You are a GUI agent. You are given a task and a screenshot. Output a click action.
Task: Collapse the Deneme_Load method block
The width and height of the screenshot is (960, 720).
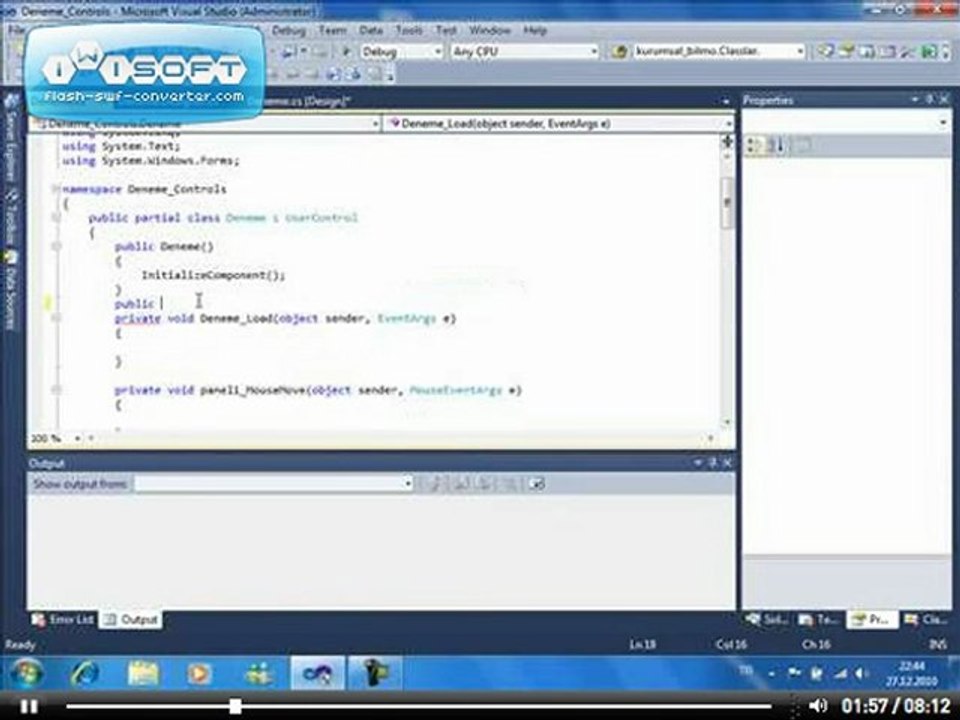[x=56, y=318]
